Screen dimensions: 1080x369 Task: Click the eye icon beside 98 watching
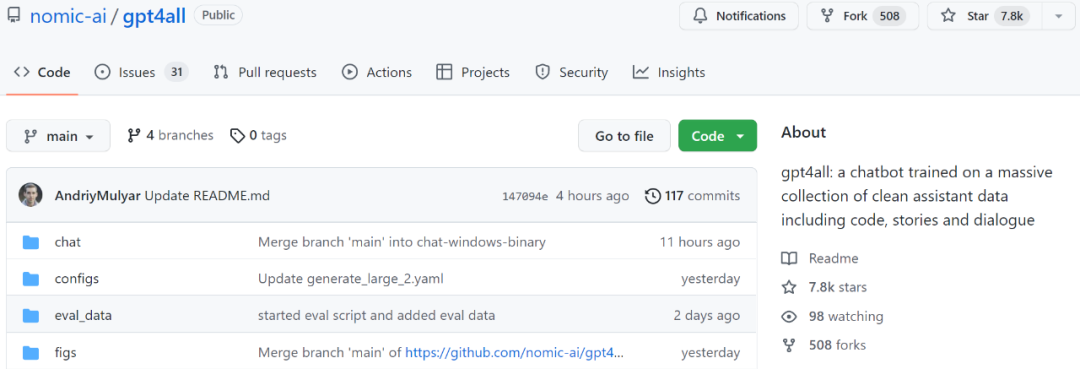[x=789, y=317]
